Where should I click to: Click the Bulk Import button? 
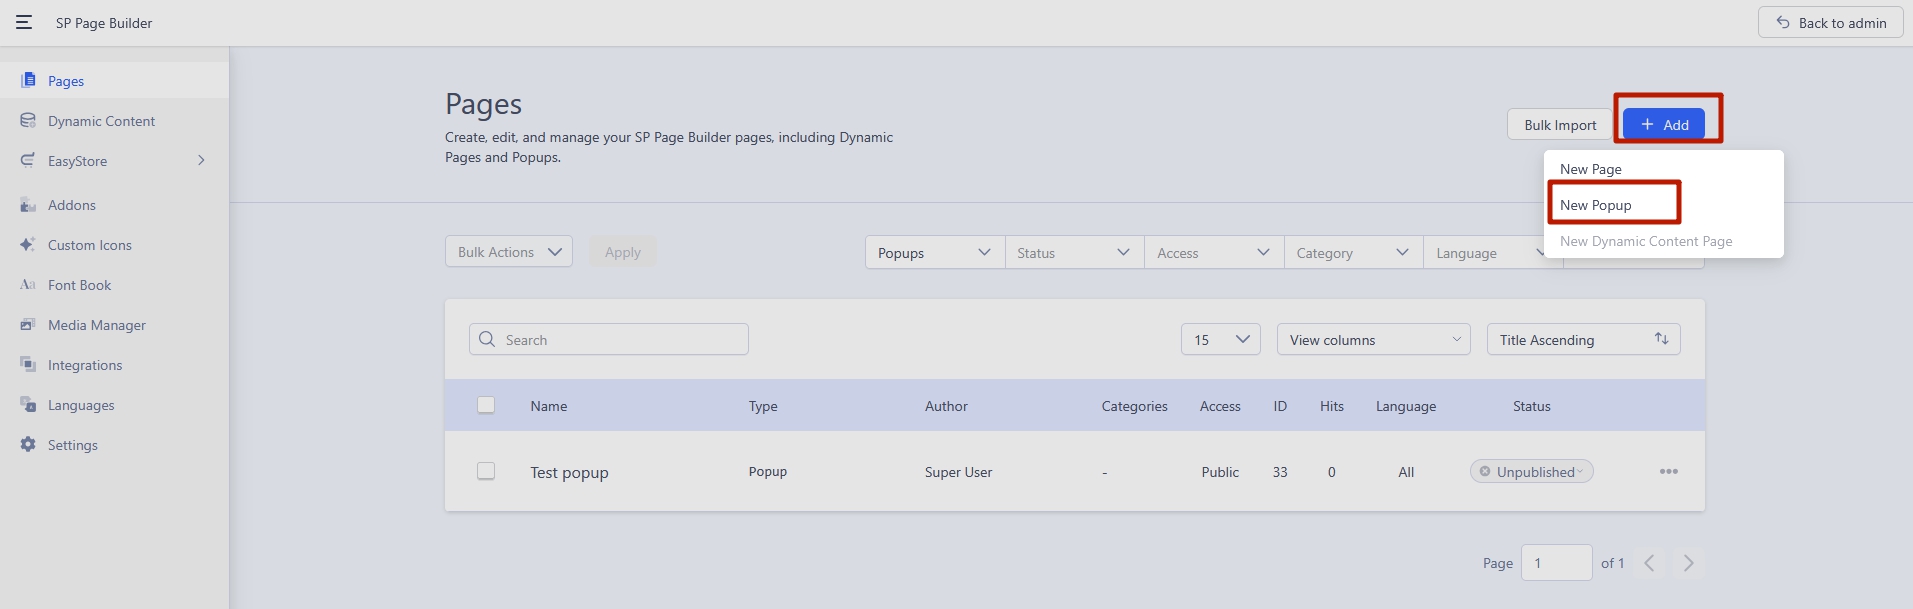(1559, 125)
